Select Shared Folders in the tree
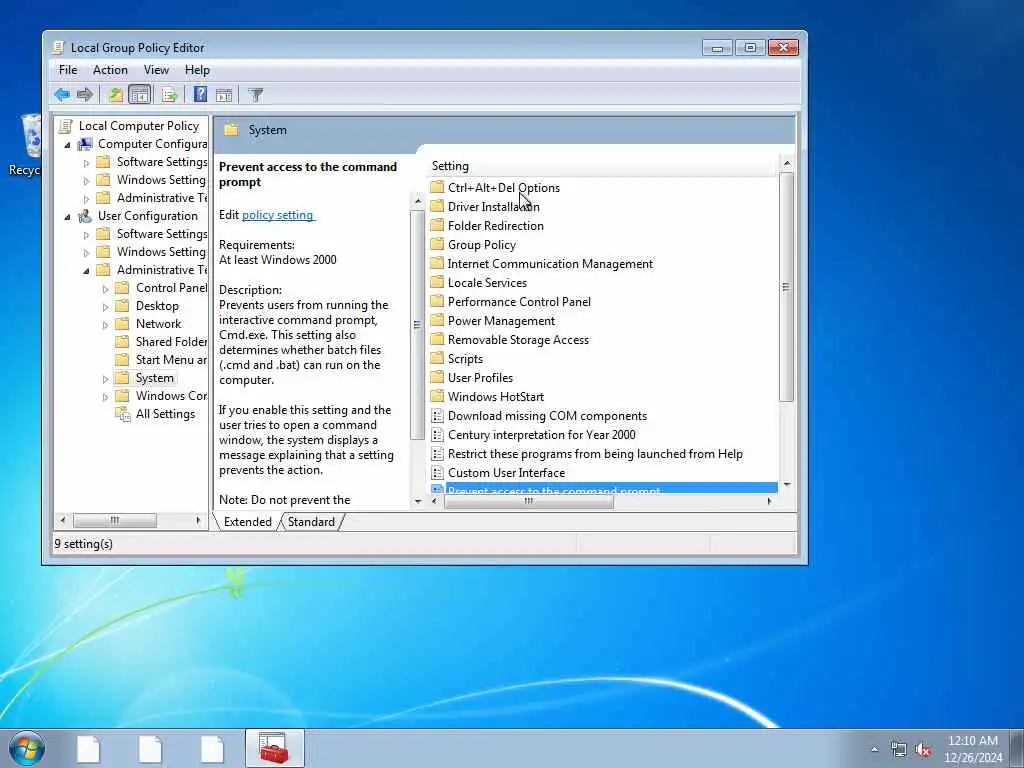This screenshot has width=1024, height=768. [x=171, y=342]
